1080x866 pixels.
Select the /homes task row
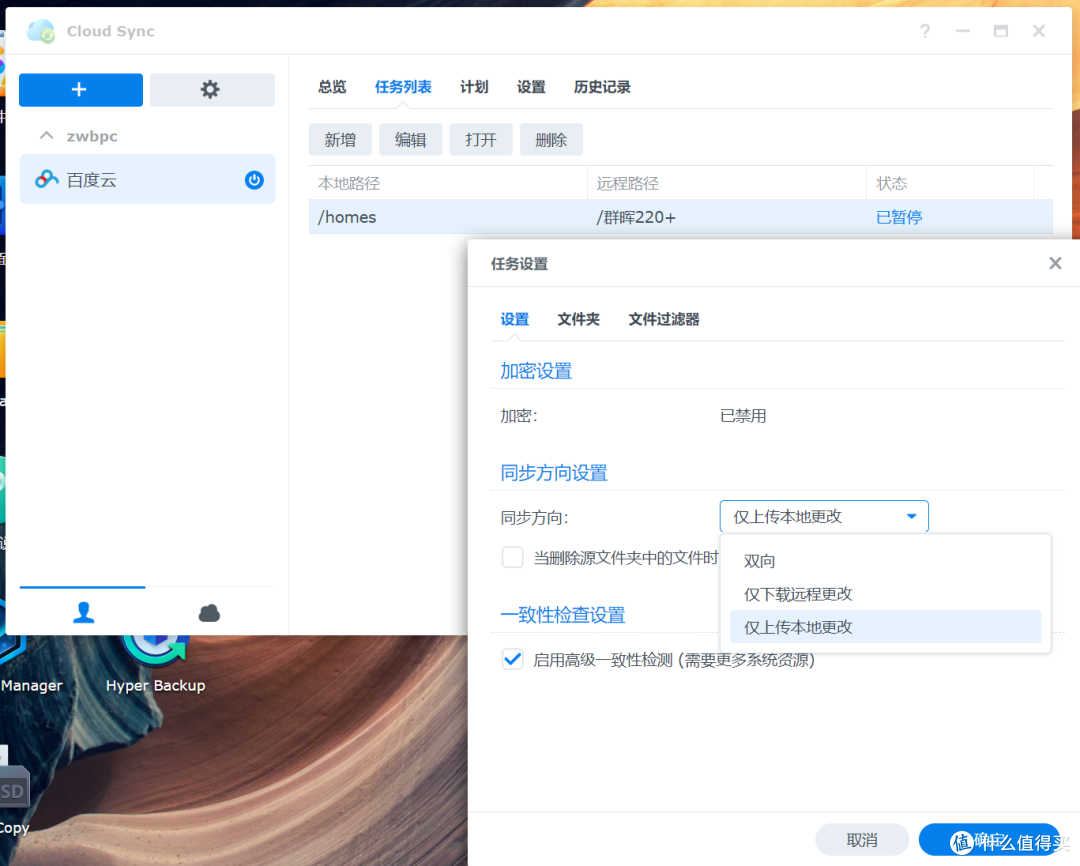[681, 217]
